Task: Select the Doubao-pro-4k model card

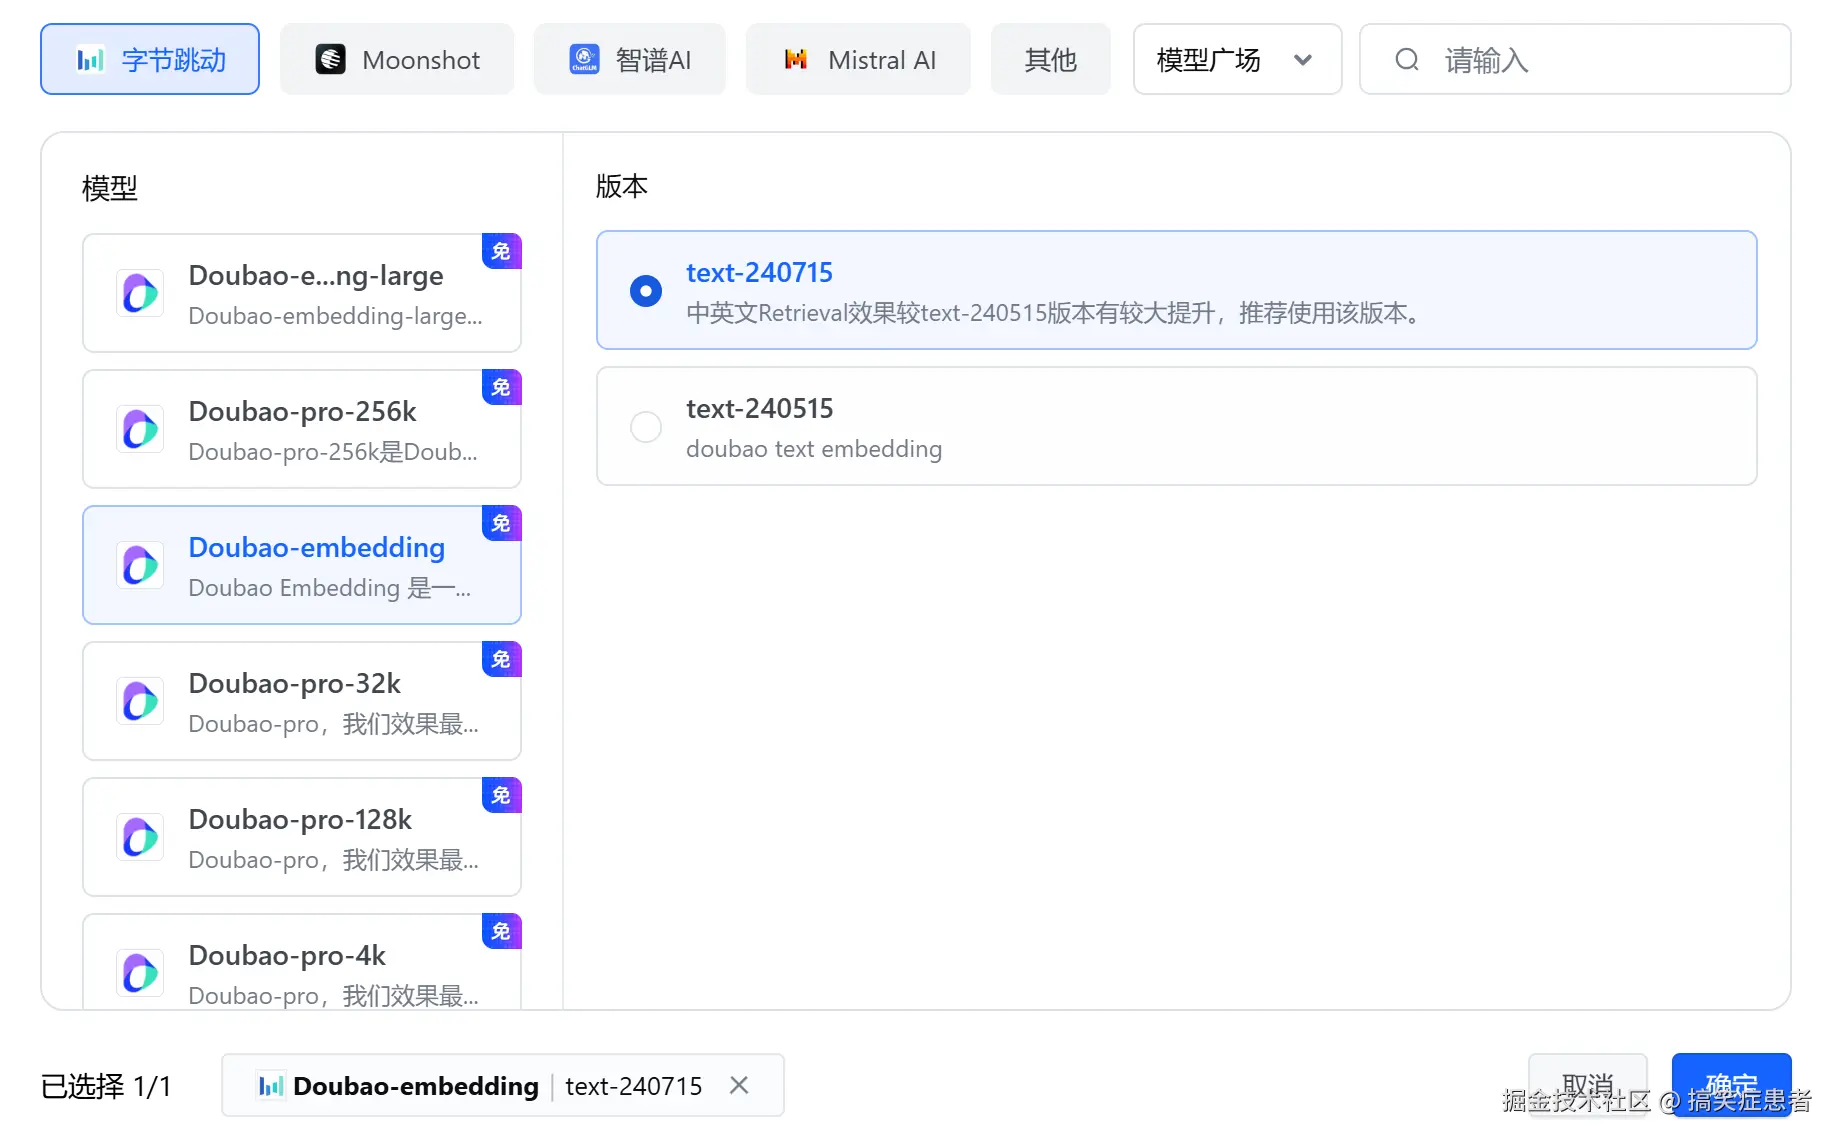Action: coord(302,962)
